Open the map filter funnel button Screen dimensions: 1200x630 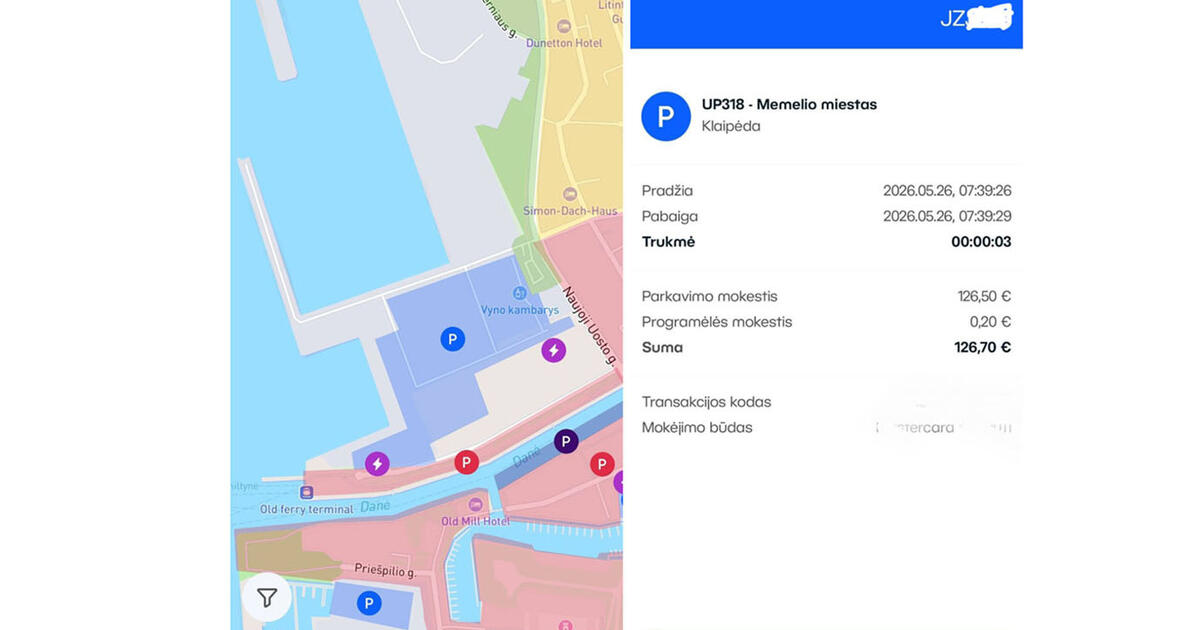coord(267,598)
